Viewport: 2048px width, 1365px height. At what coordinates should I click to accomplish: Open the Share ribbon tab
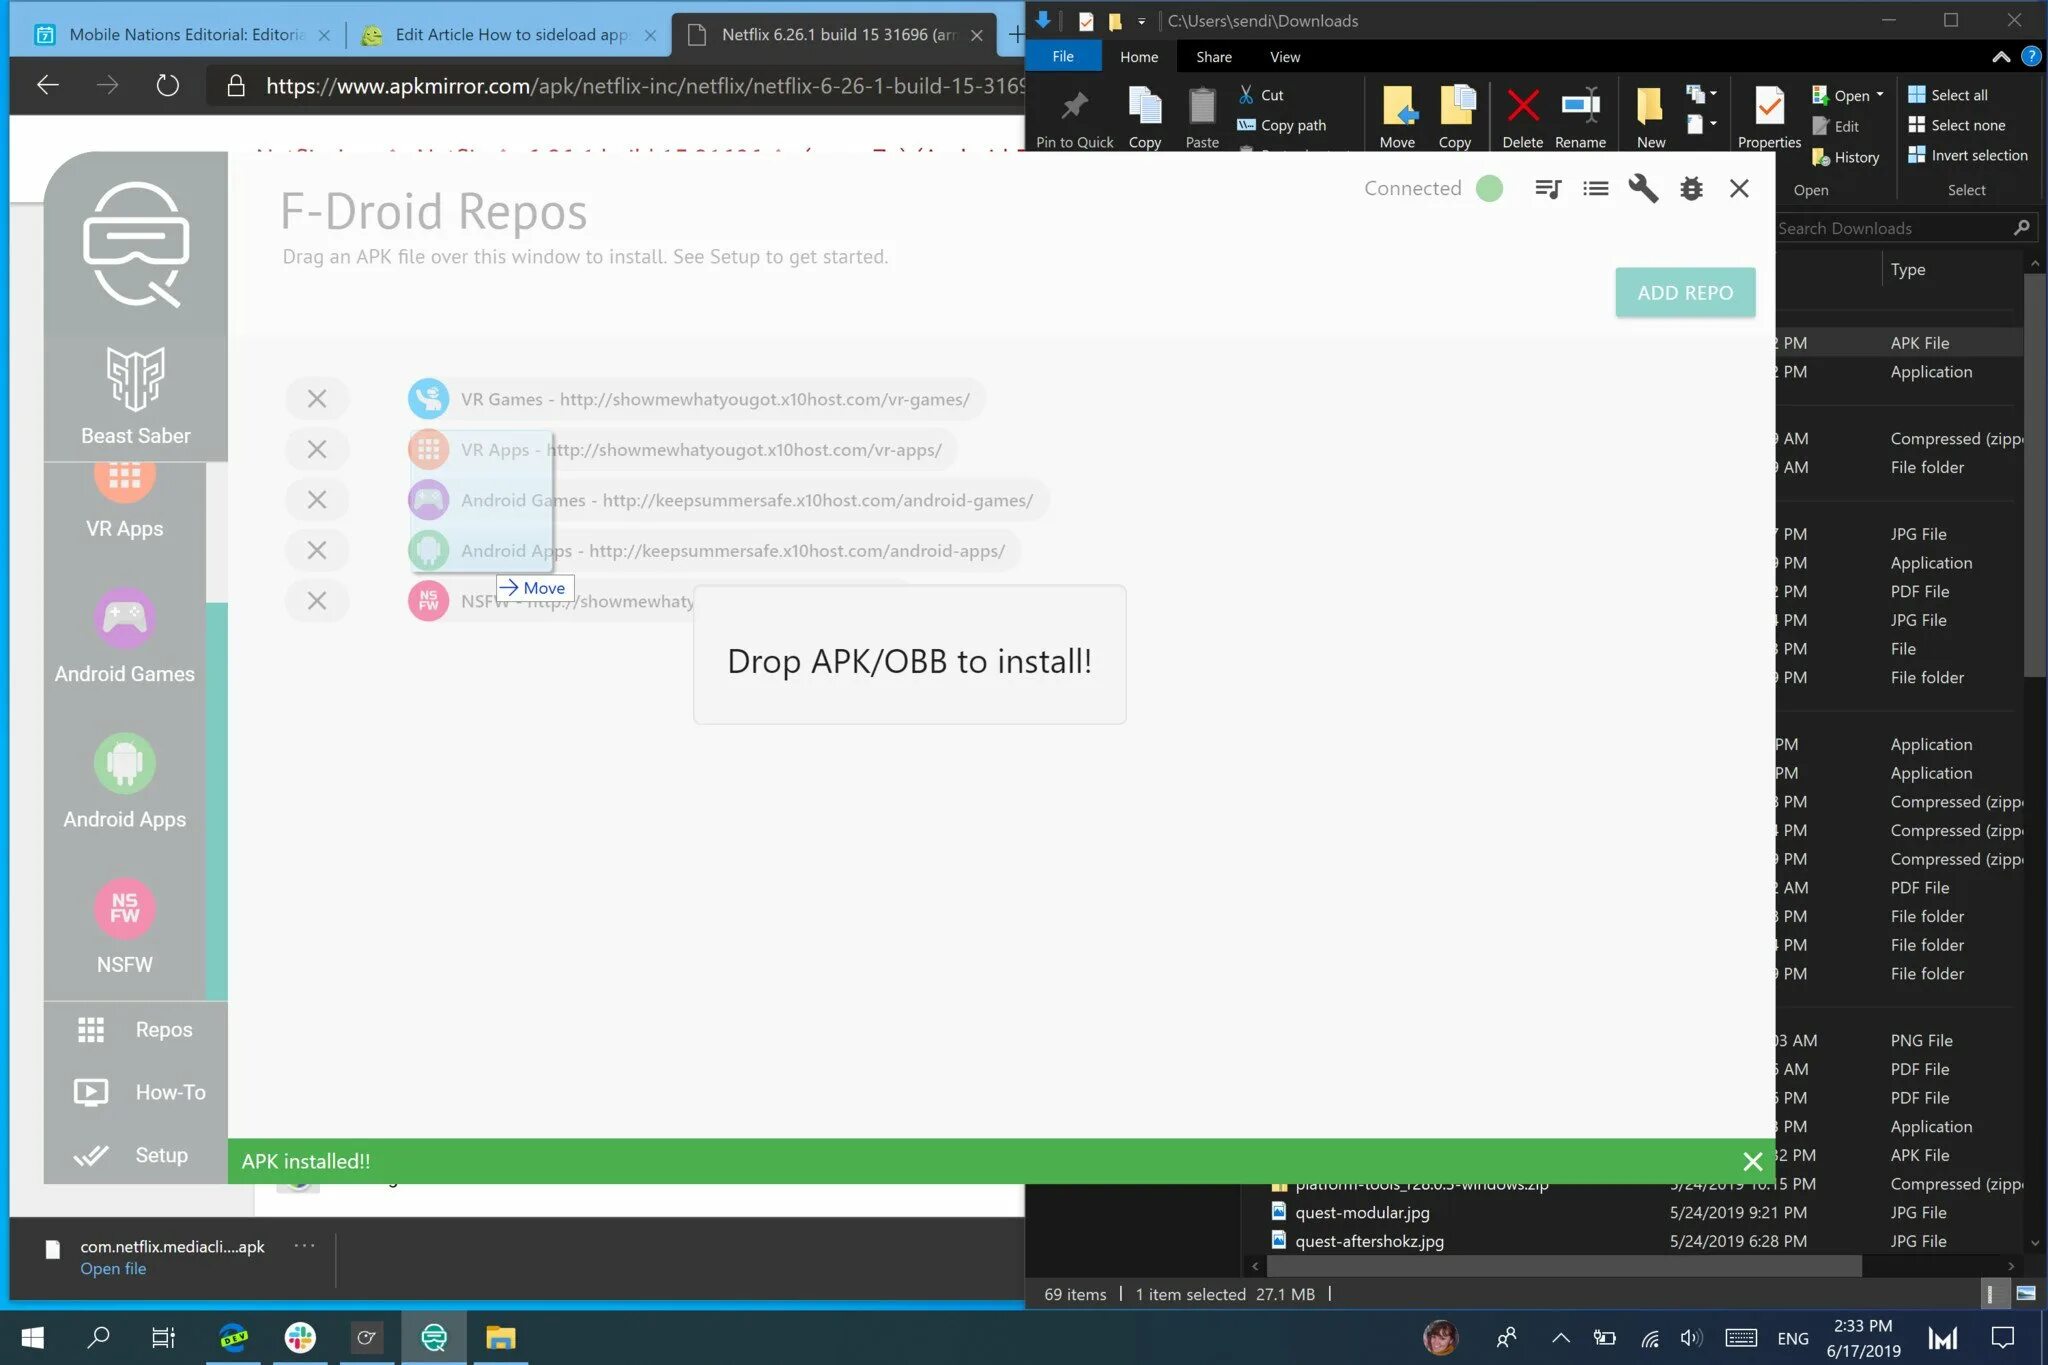[1213, 57]
